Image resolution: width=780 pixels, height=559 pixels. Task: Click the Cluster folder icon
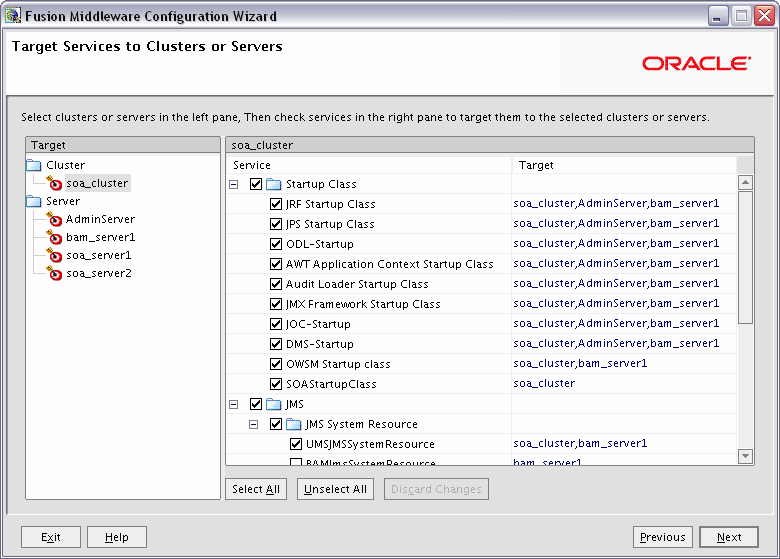pos(34,165)
